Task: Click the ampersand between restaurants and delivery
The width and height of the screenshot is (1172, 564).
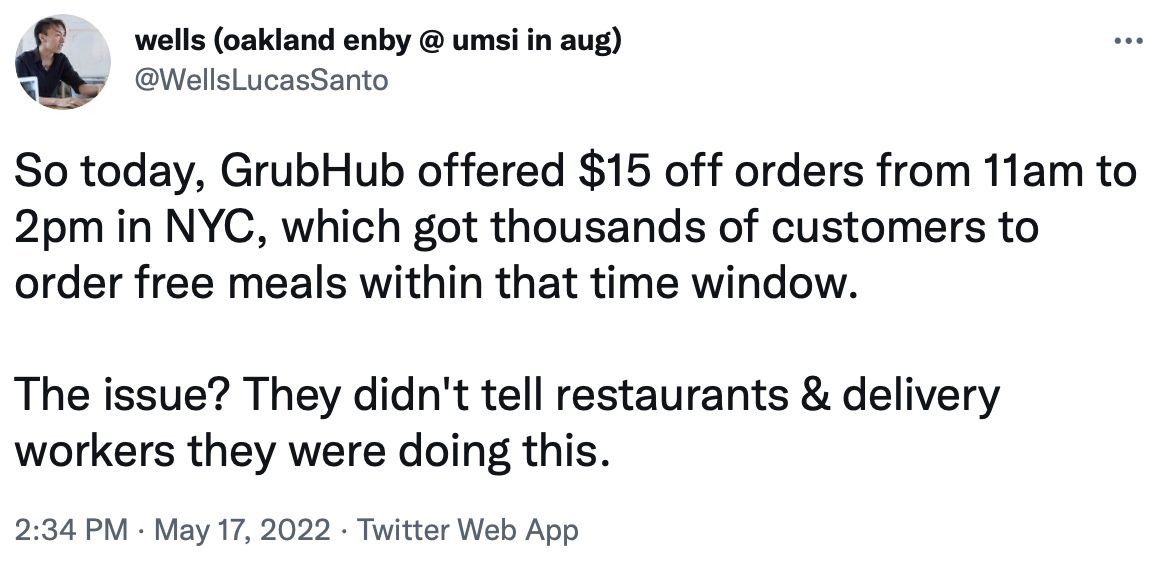Action: (815, 395)
